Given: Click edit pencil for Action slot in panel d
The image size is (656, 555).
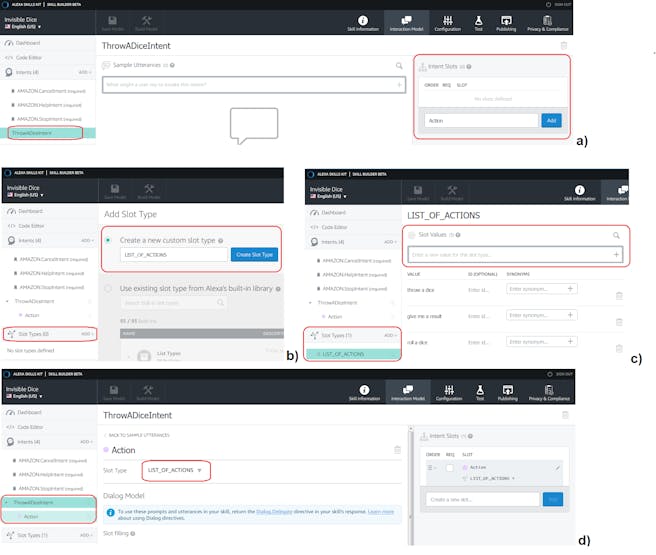Looking at the screenshot, I should [x=557, y=468].
